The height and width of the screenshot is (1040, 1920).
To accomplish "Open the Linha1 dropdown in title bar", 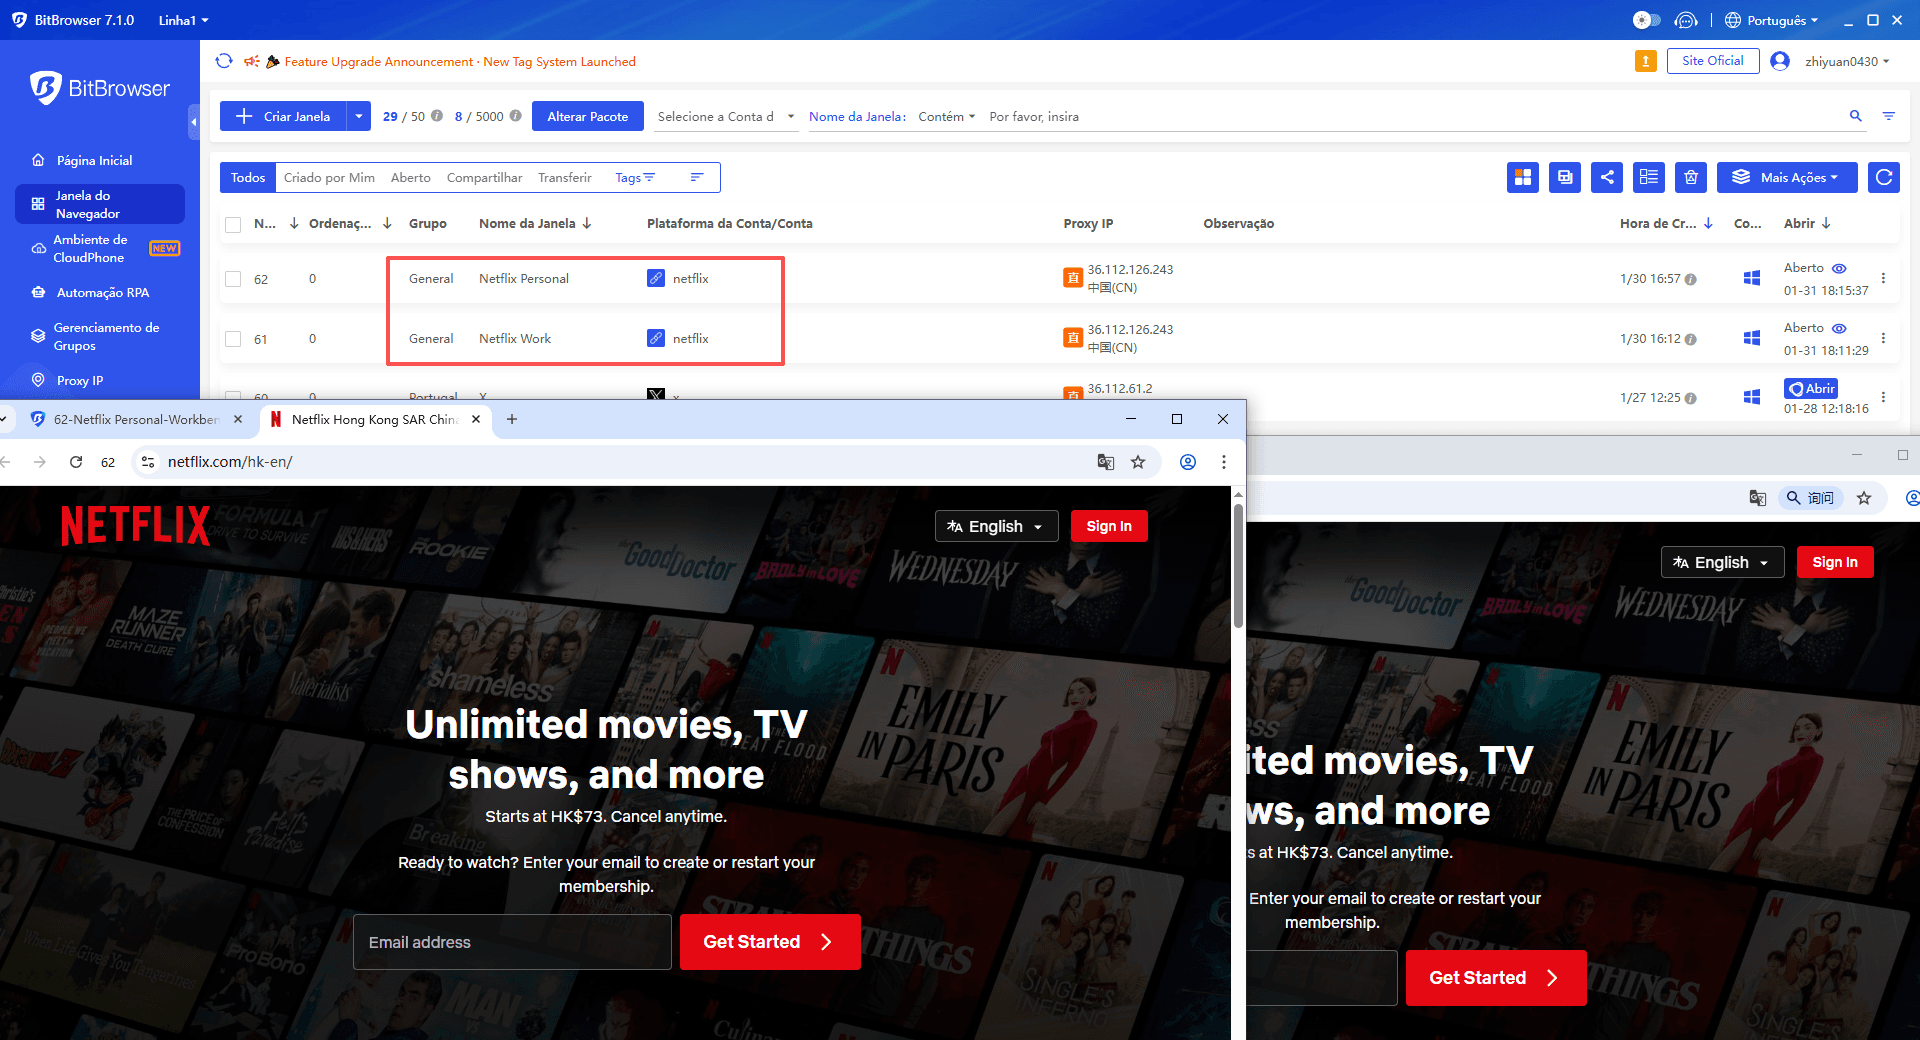I will [x=183, y=20].
